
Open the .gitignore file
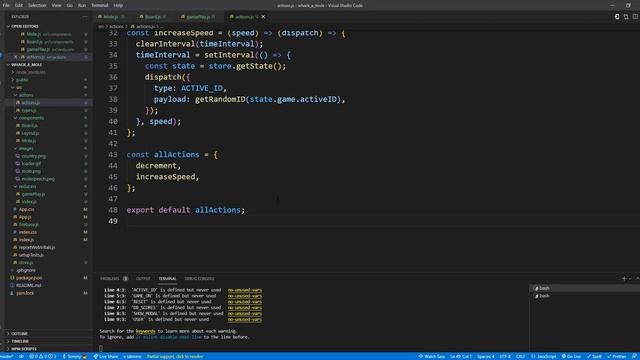click(x=25, y=270)
